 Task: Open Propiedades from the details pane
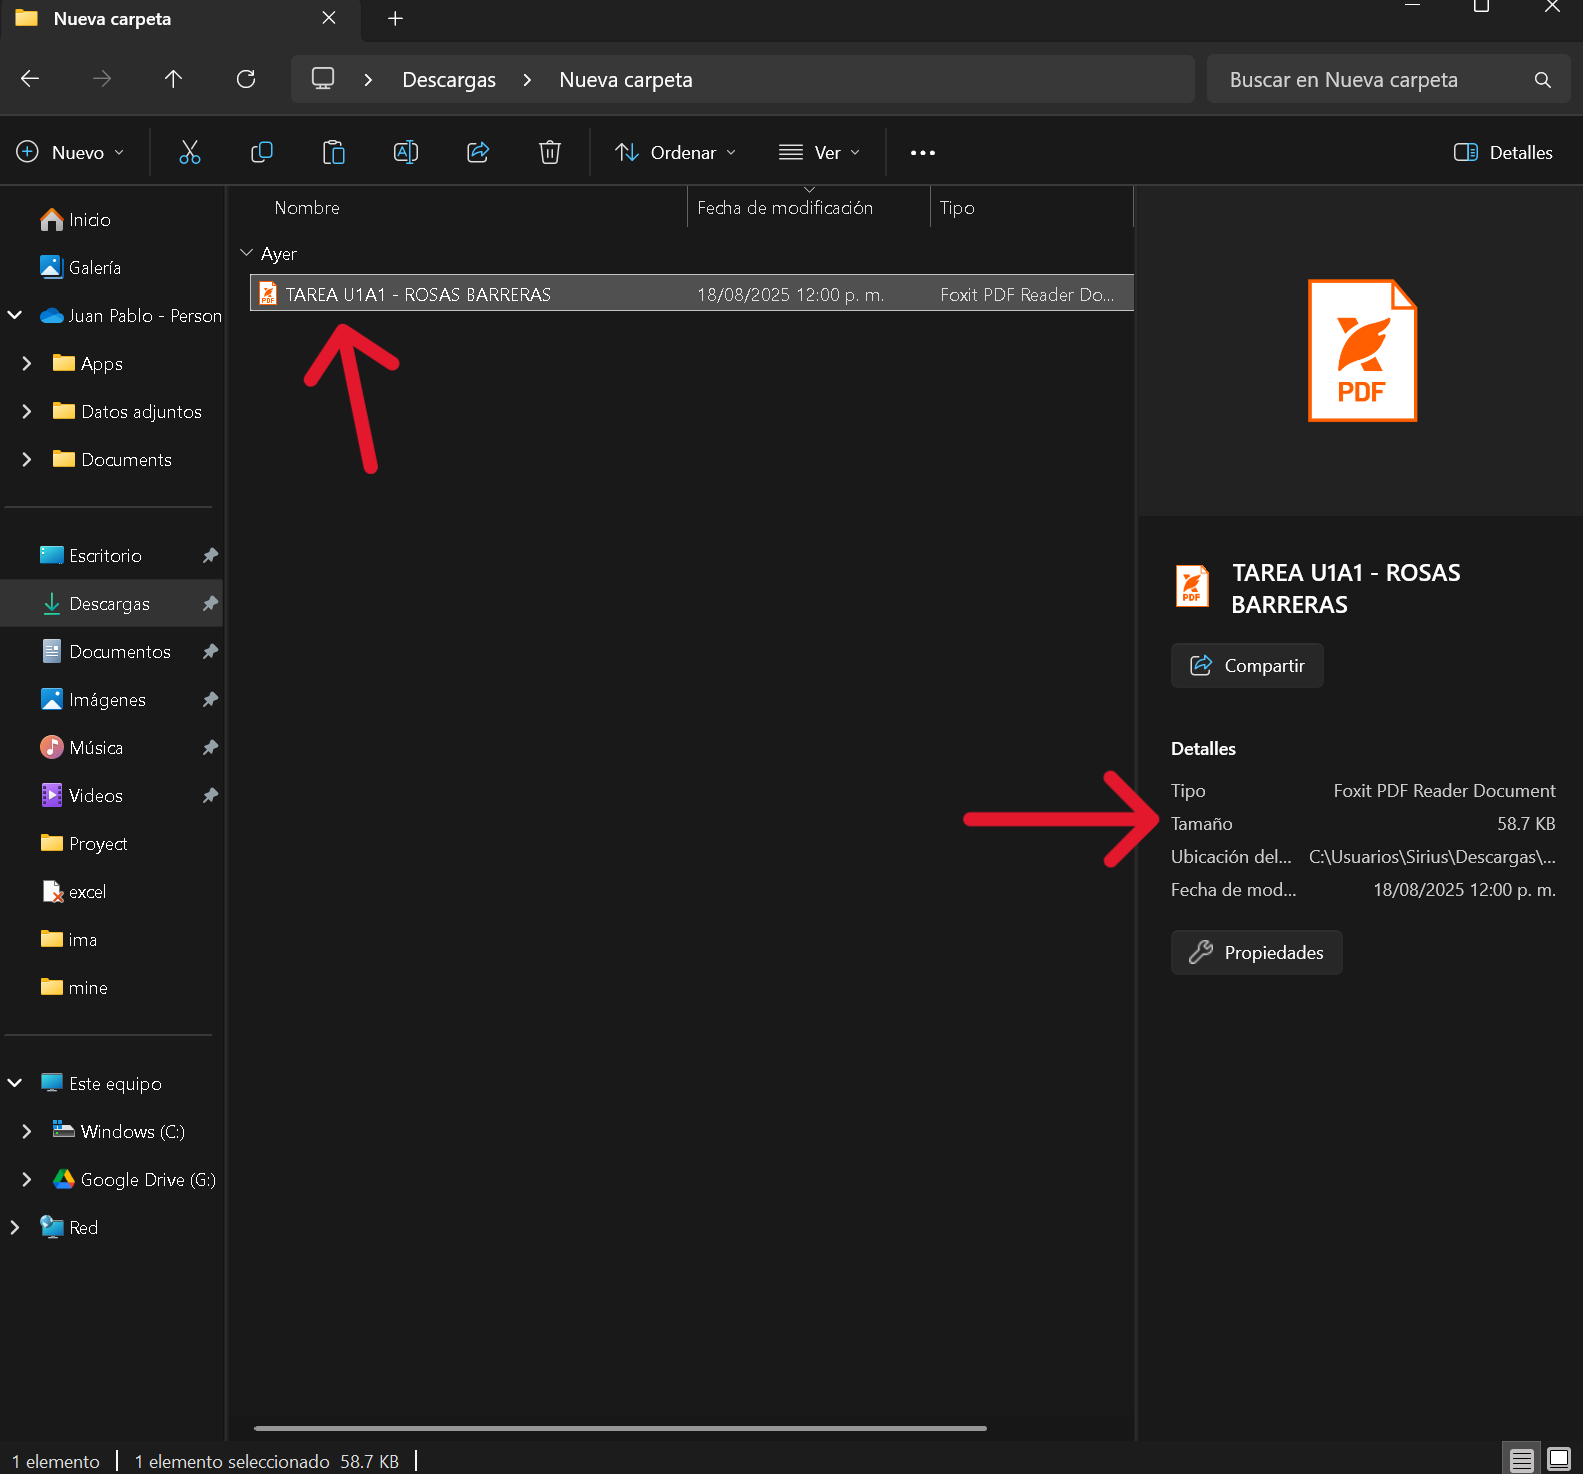[1256, 953]
